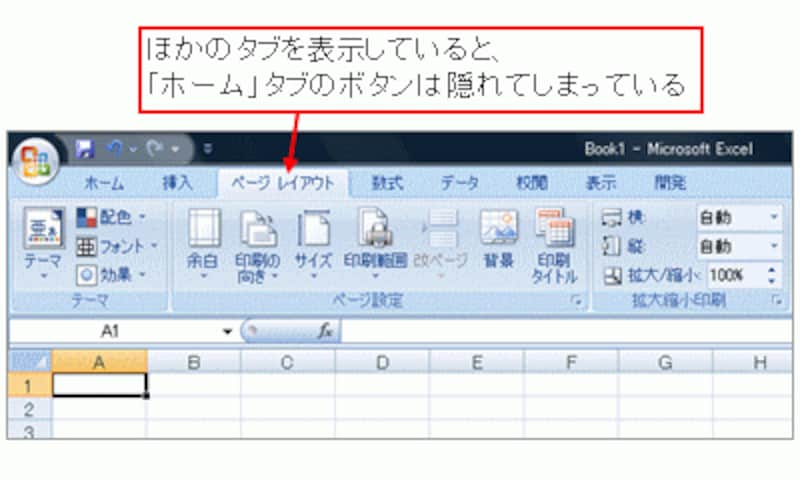The width and height of the screenshot is (800, 480).
Task: Select column G header
Action: 665,362
